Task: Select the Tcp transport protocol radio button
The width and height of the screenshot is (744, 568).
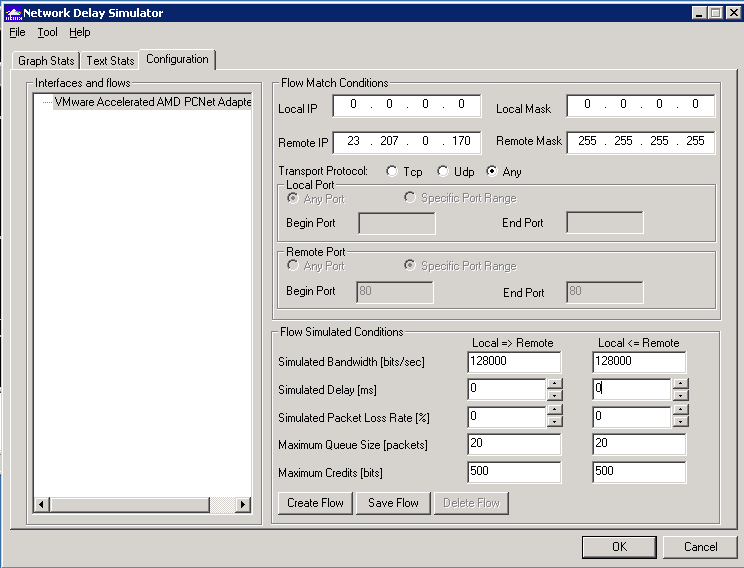Action: [x=392, y=172]
